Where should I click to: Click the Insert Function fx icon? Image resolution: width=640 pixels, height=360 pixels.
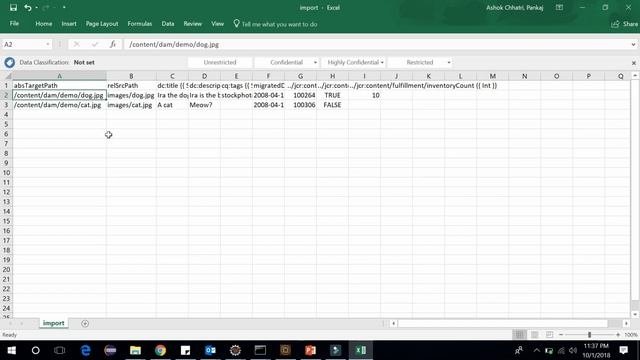point(113,44)
